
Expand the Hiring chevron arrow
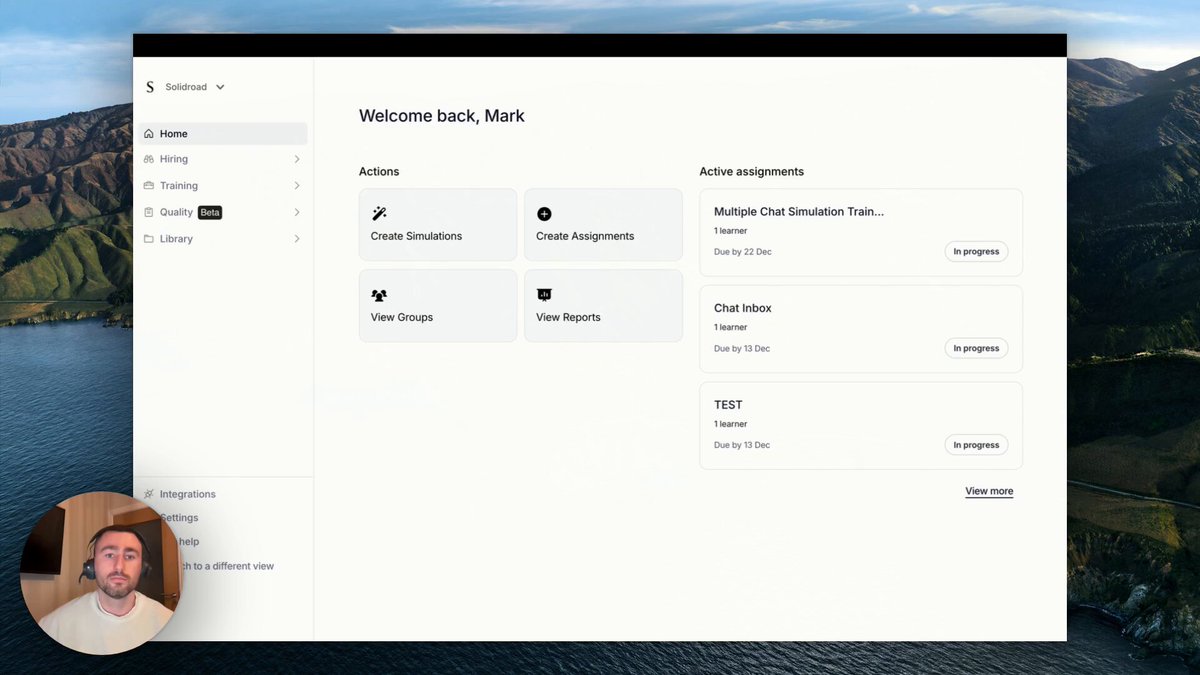297,159
